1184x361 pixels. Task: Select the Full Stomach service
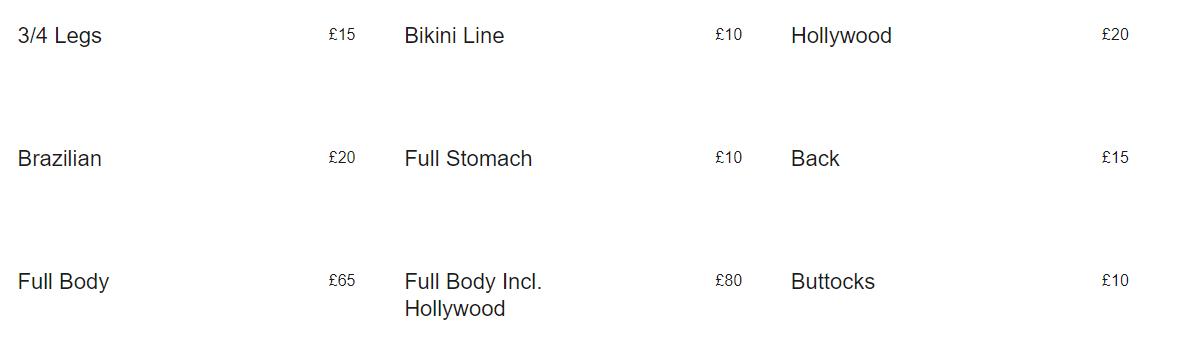(x=468, y=159)
